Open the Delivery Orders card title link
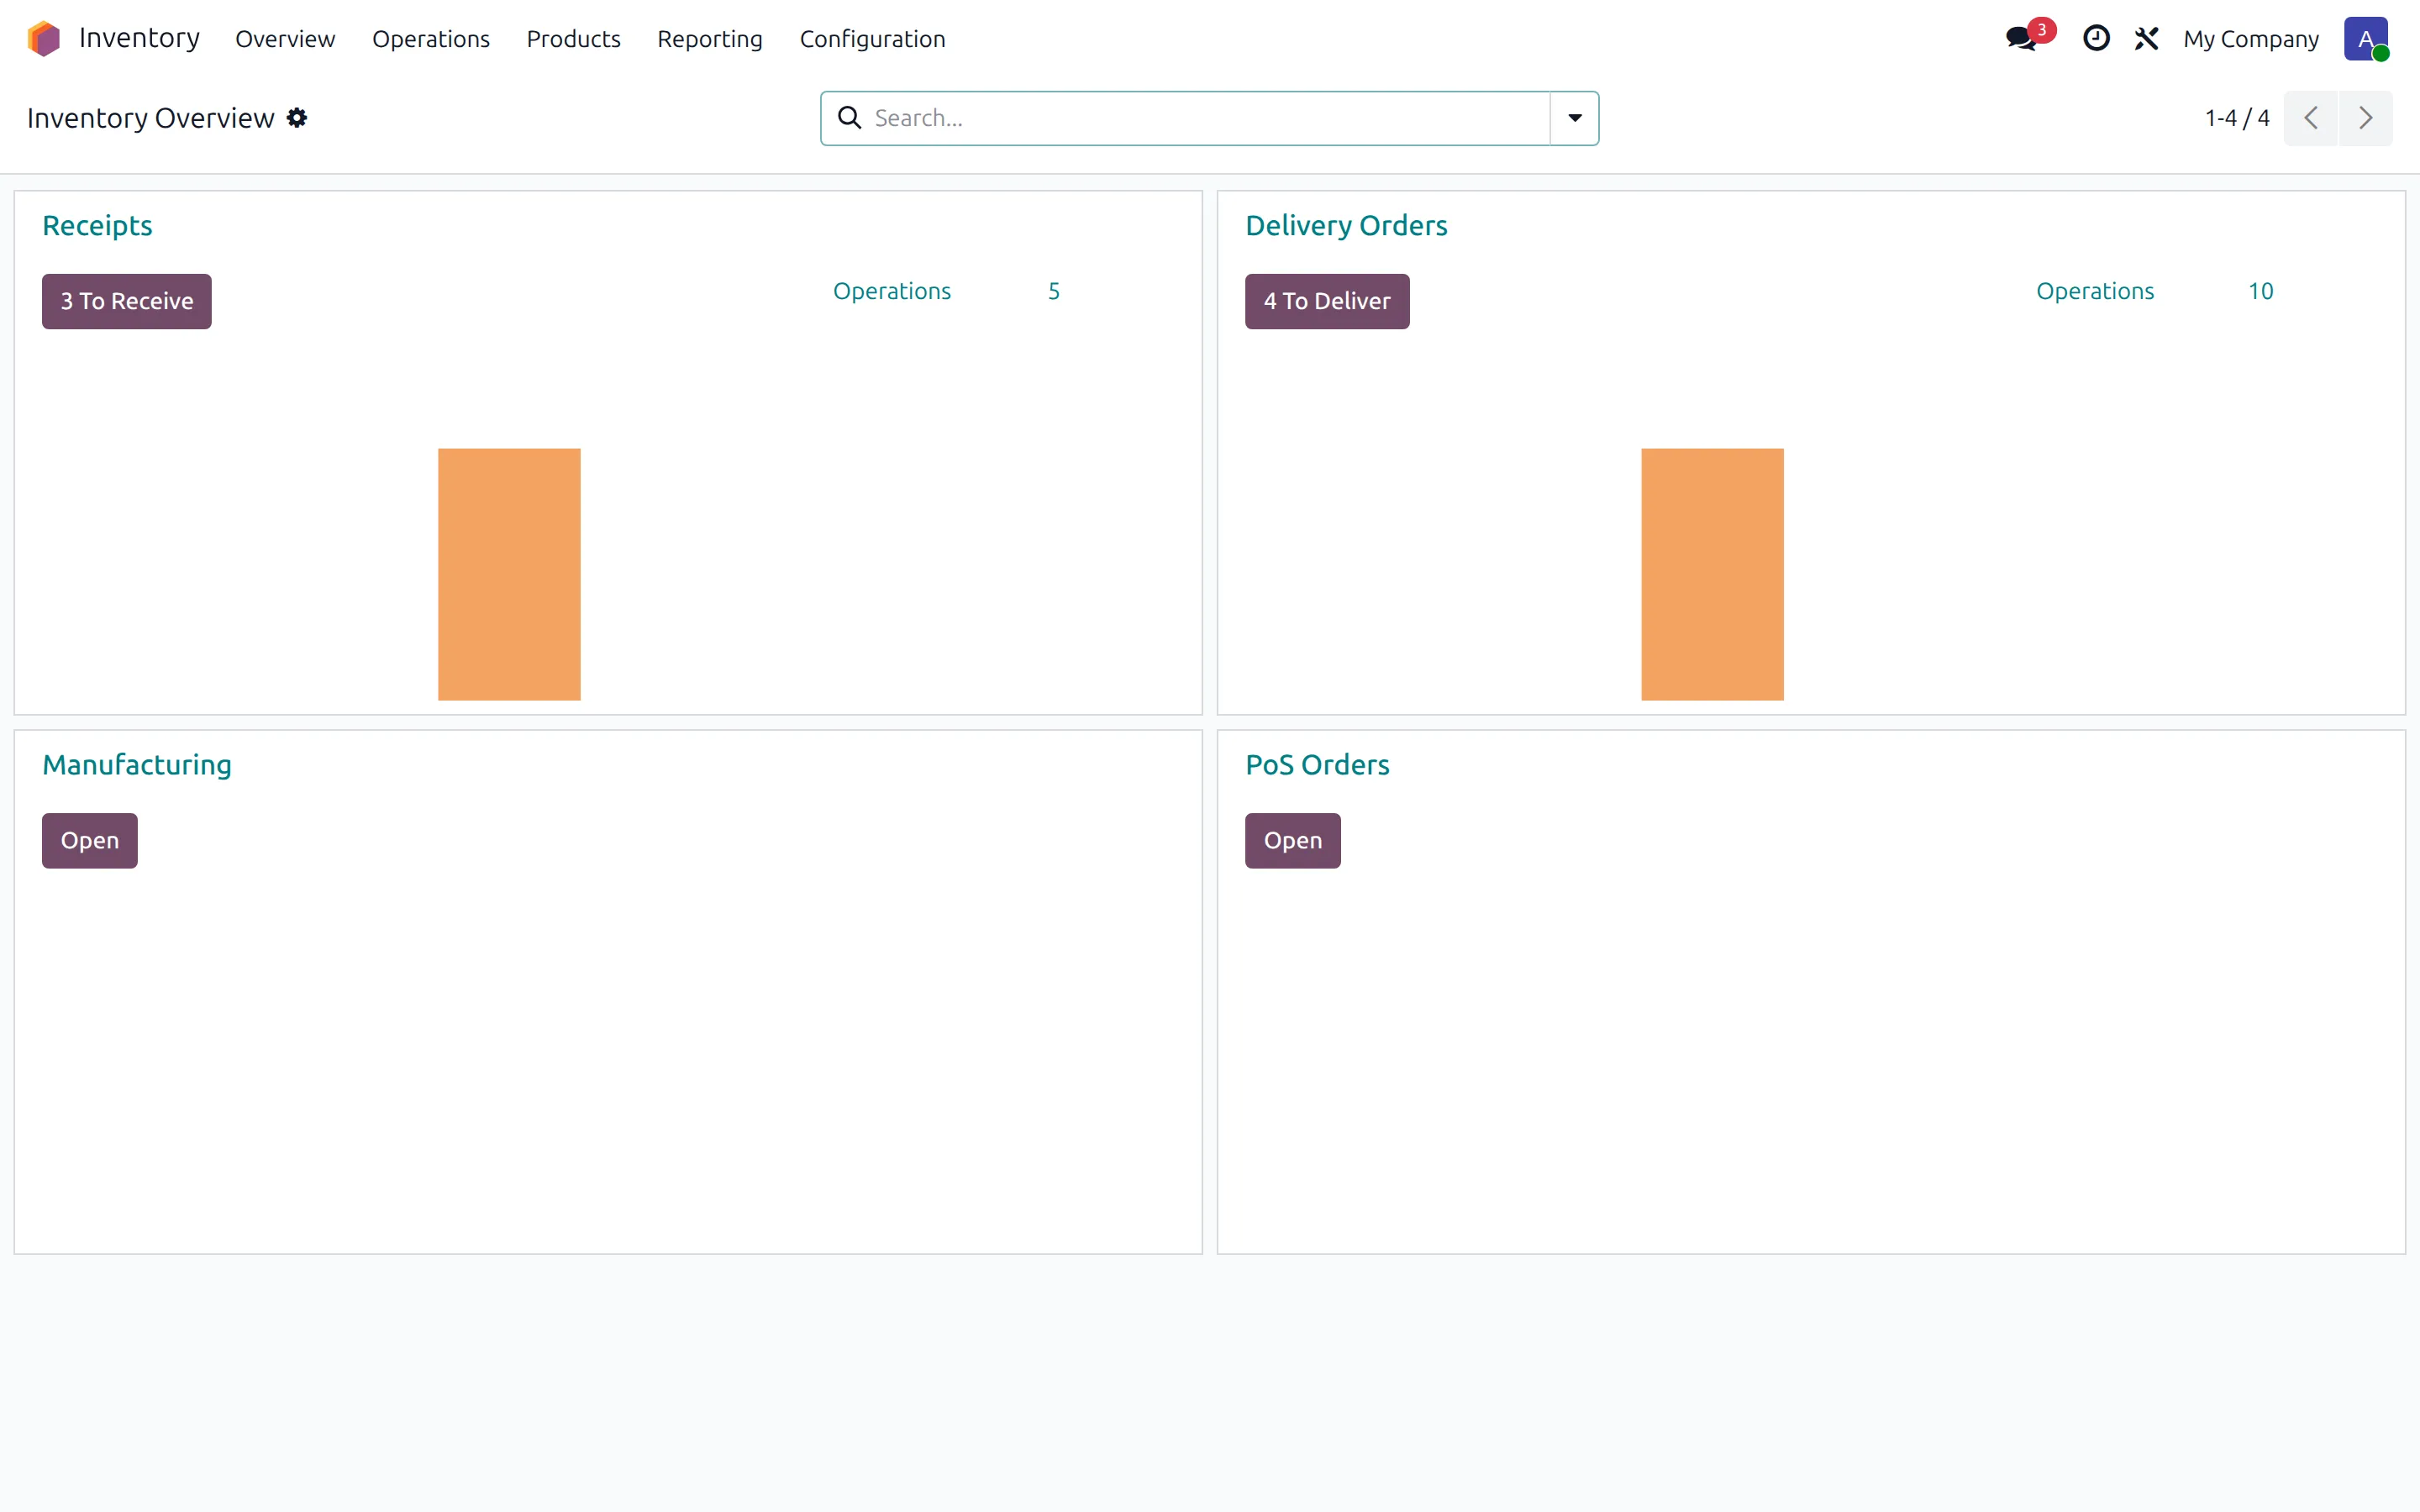This screenshot has width=2420, height=1512. click(1346, 226)
